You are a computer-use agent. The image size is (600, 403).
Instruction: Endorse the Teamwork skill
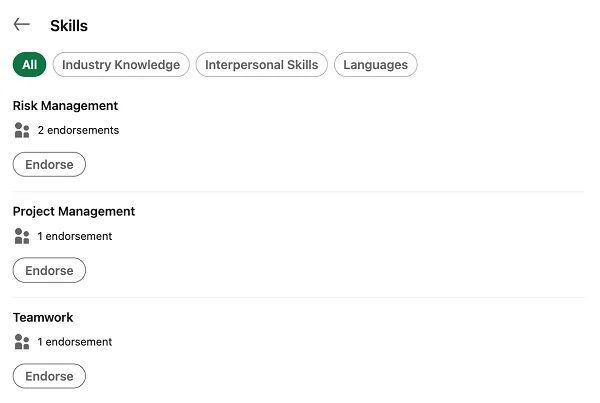(49, 376)
